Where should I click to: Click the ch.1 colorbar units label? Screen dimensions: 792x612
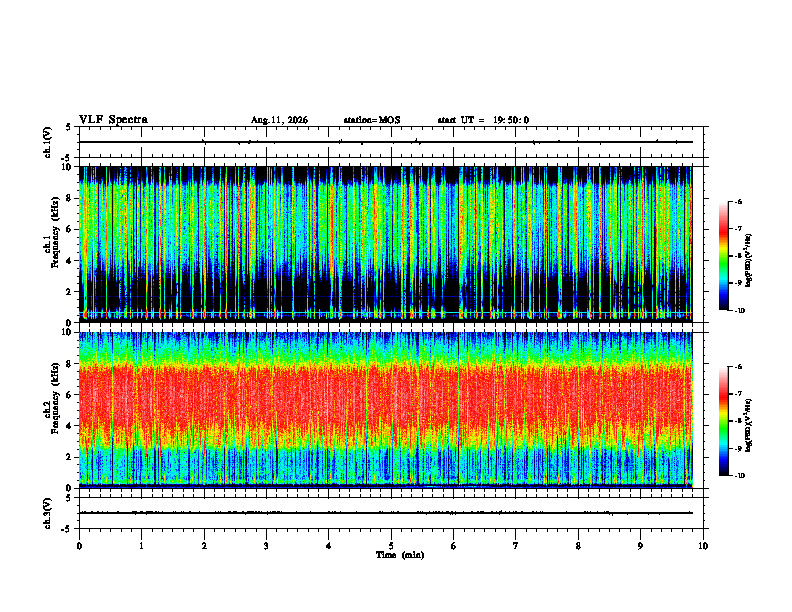click(x=749, y=260)
